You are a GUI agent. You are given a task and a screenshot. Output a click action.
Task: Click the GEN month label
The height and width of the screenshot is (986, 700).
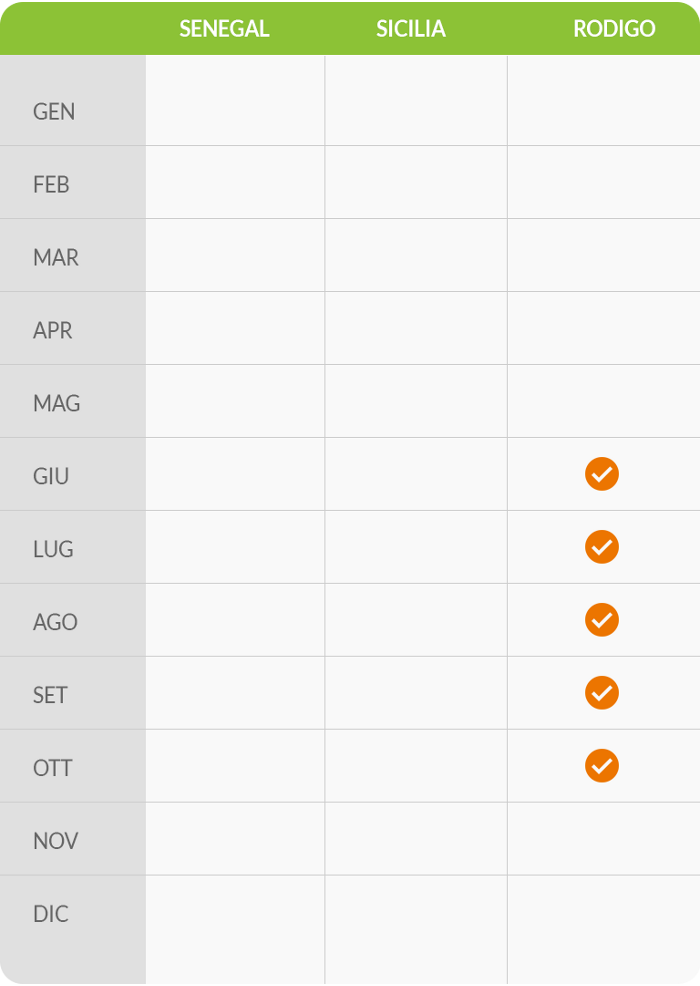54,112
